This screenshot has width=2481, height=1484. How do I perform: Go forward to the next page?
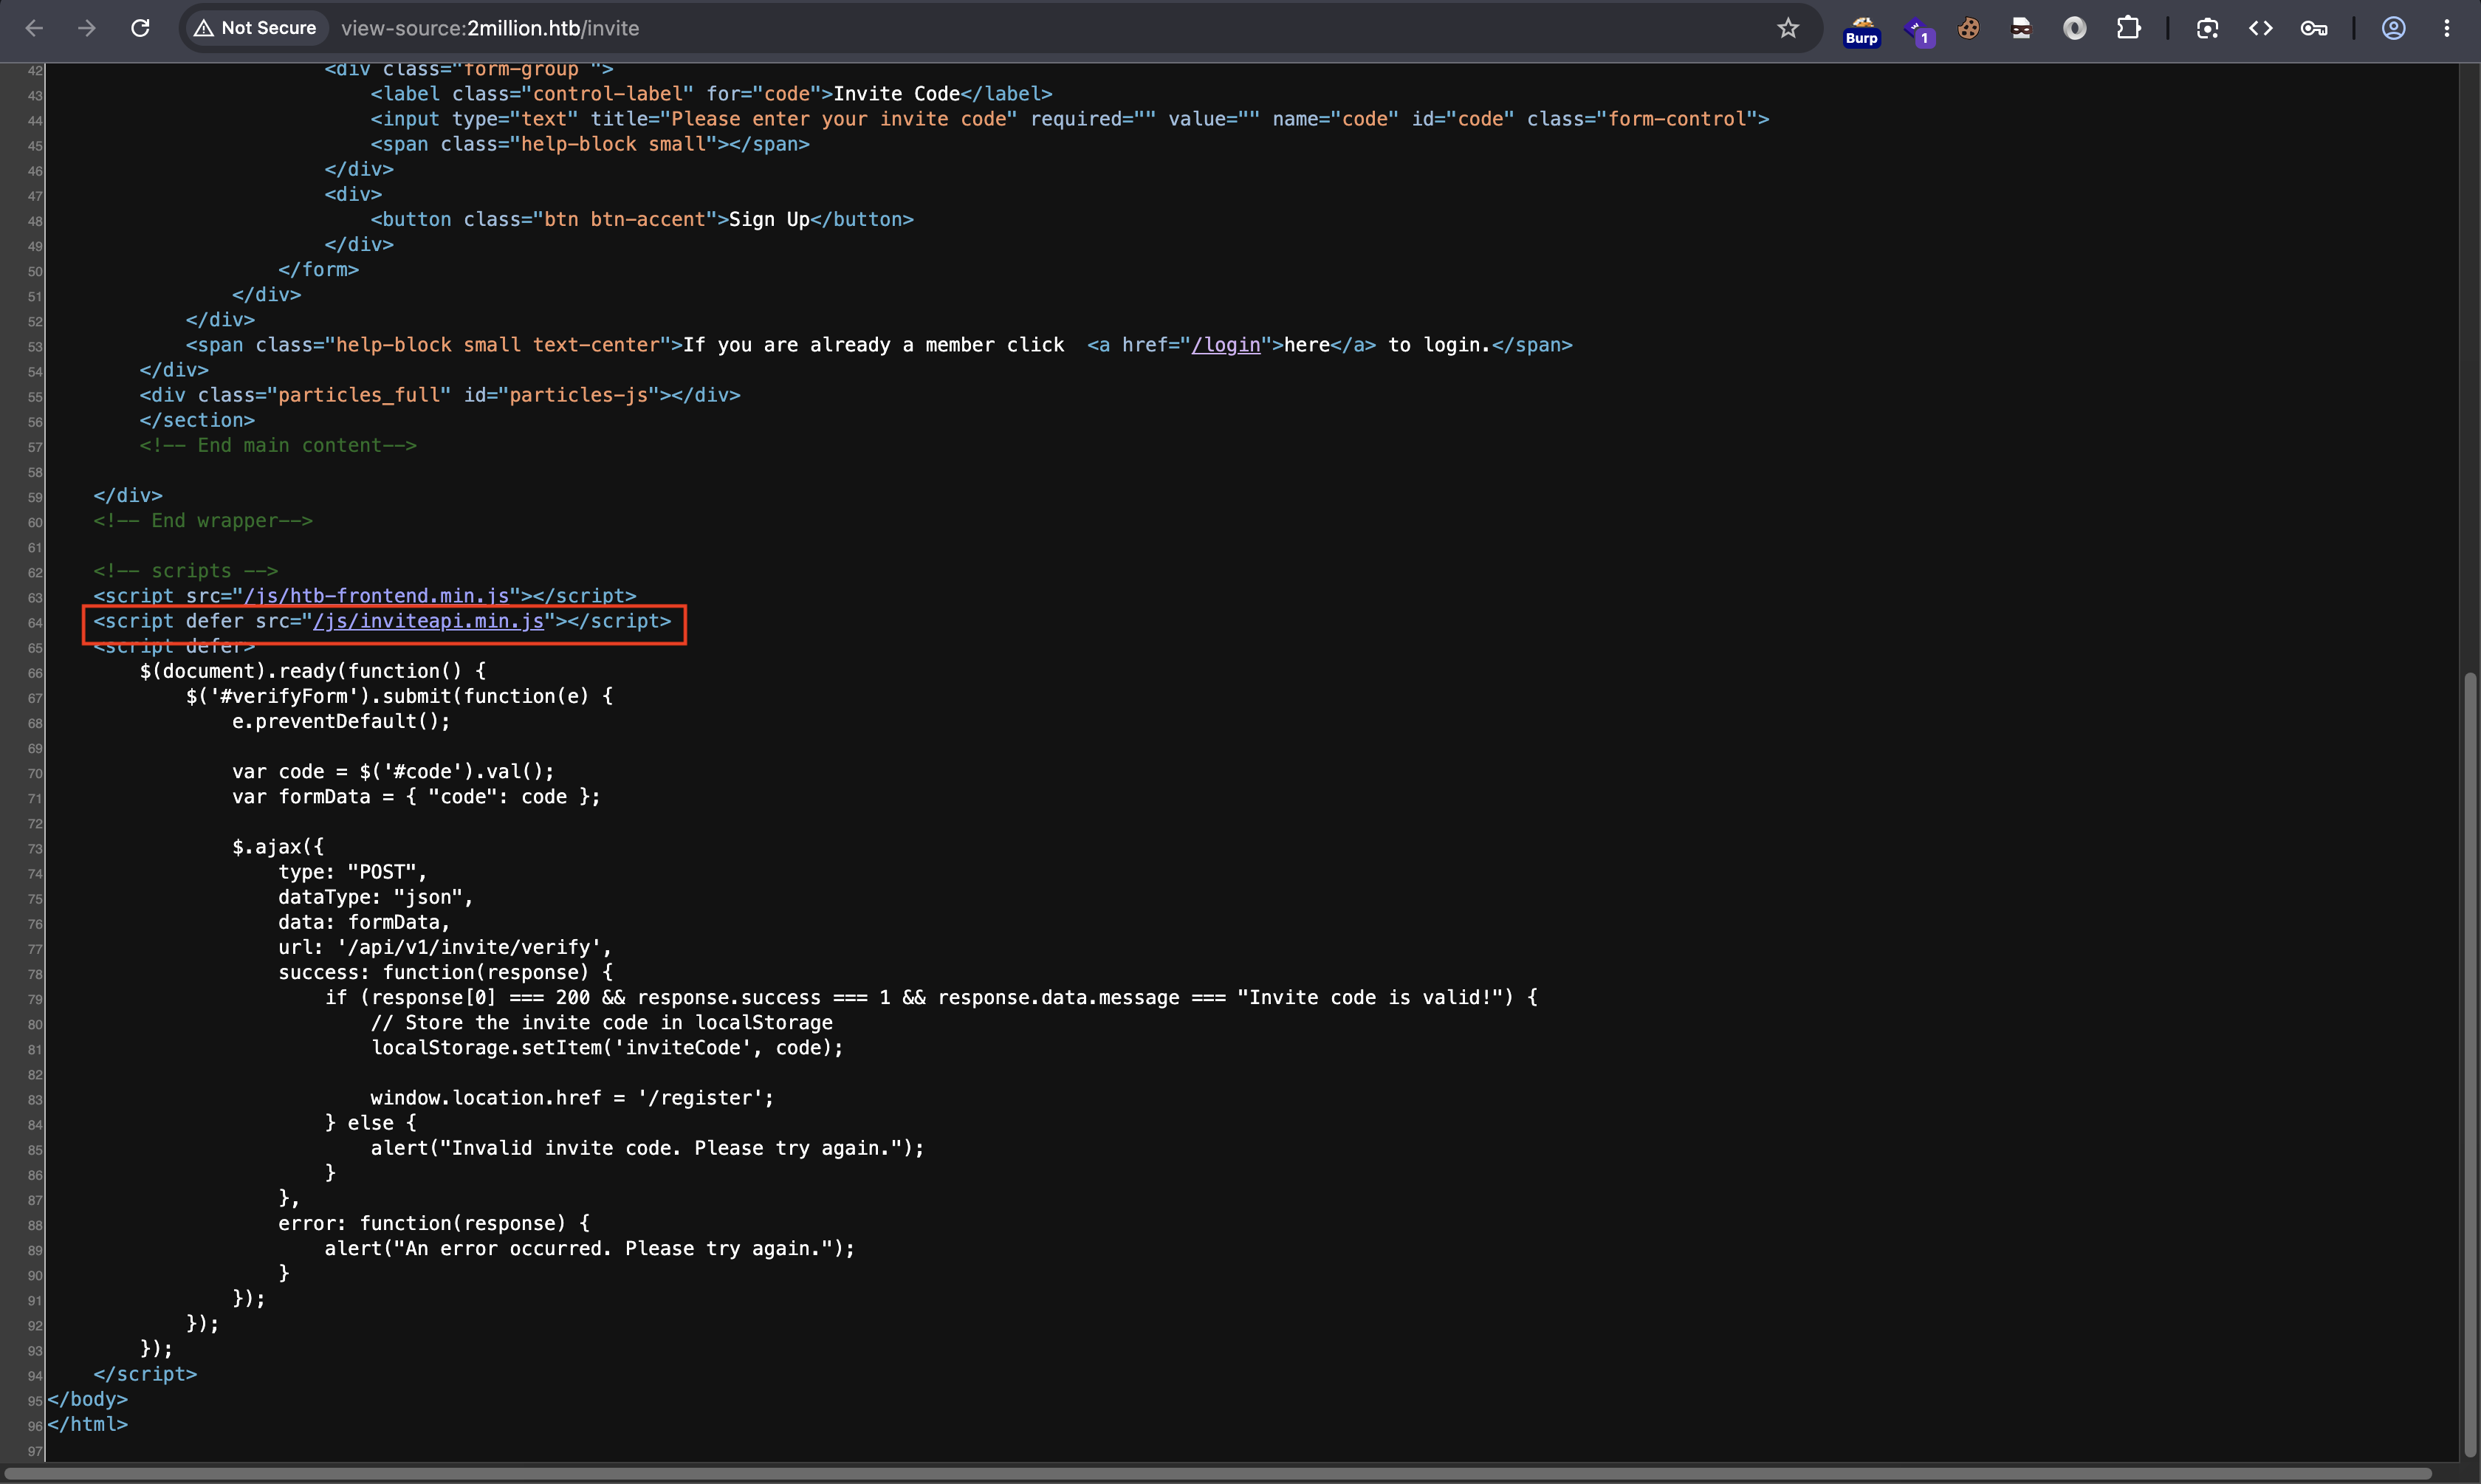[x=87, y=28]
